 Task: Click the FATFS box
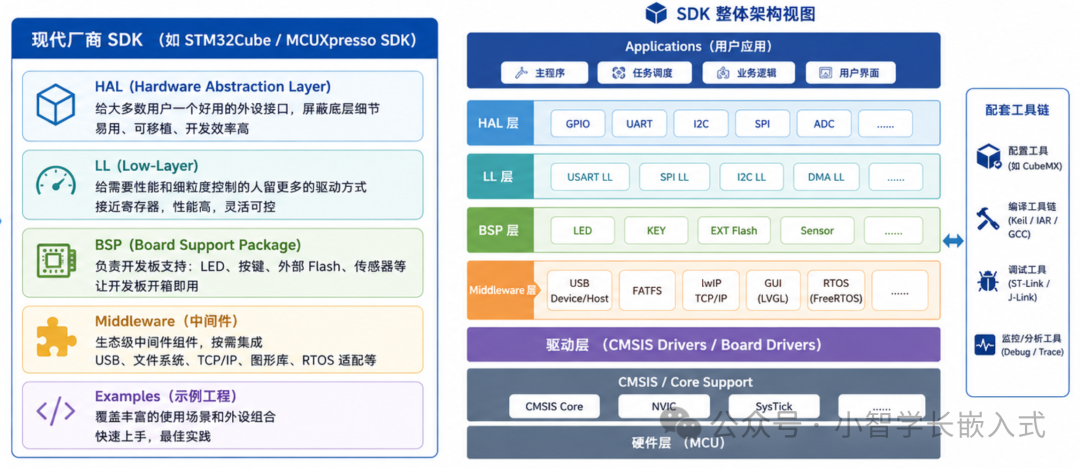coord(647,290)
